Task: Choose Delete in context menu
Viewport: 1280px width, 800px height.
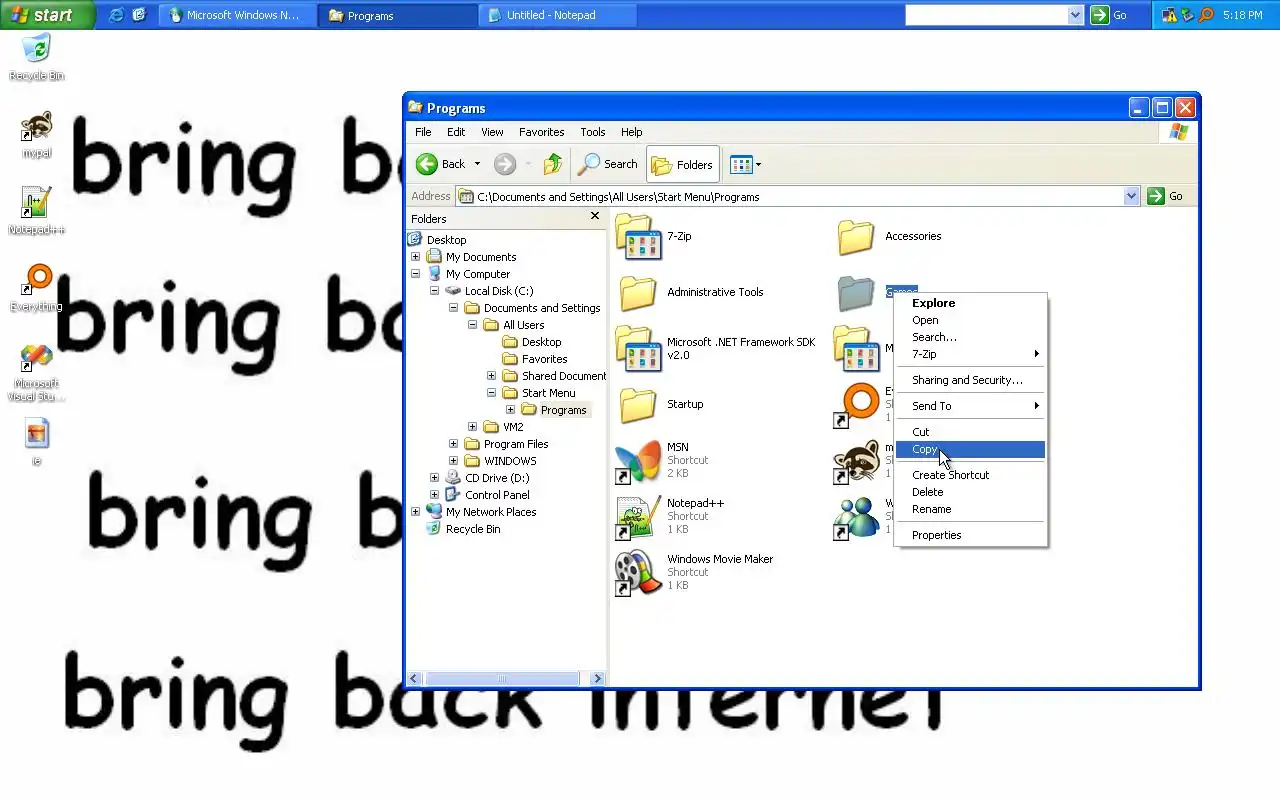Action: 970,492
